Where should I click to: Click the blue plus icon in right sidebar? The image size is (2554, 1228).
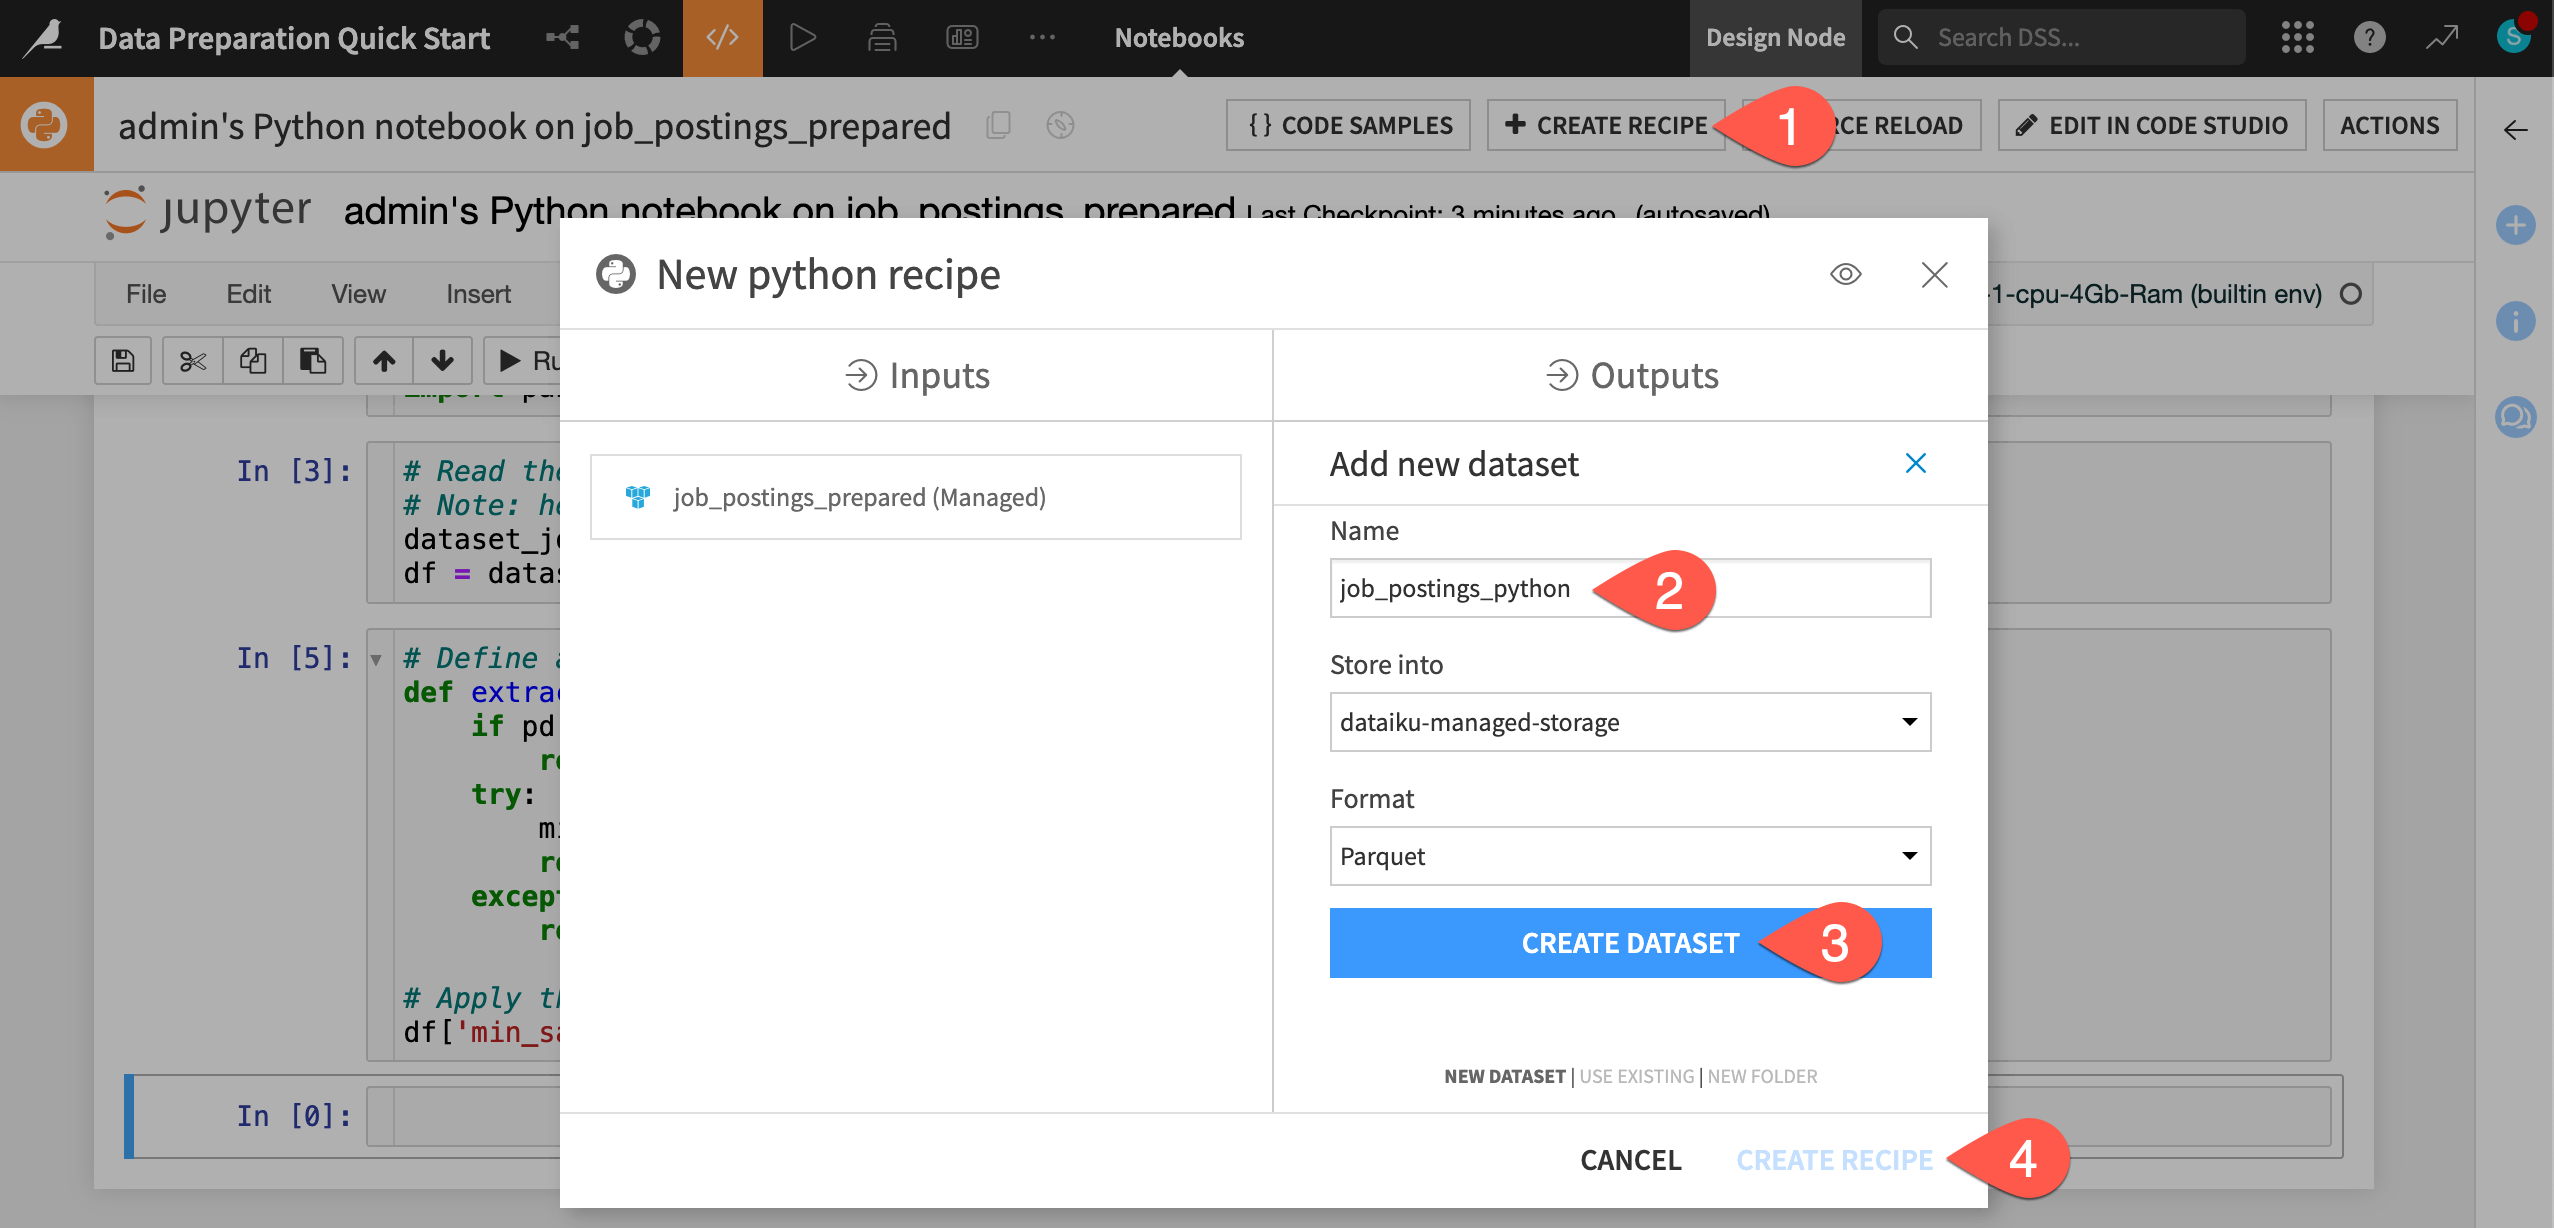coord(2515,225)
